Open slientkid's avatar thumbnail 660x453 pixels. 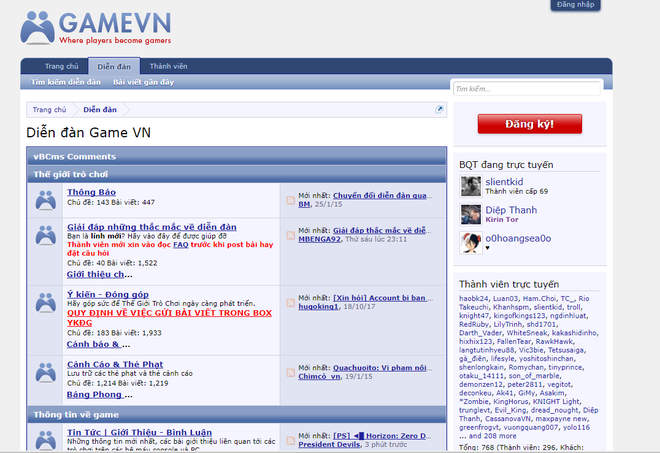tap(471, 187)
